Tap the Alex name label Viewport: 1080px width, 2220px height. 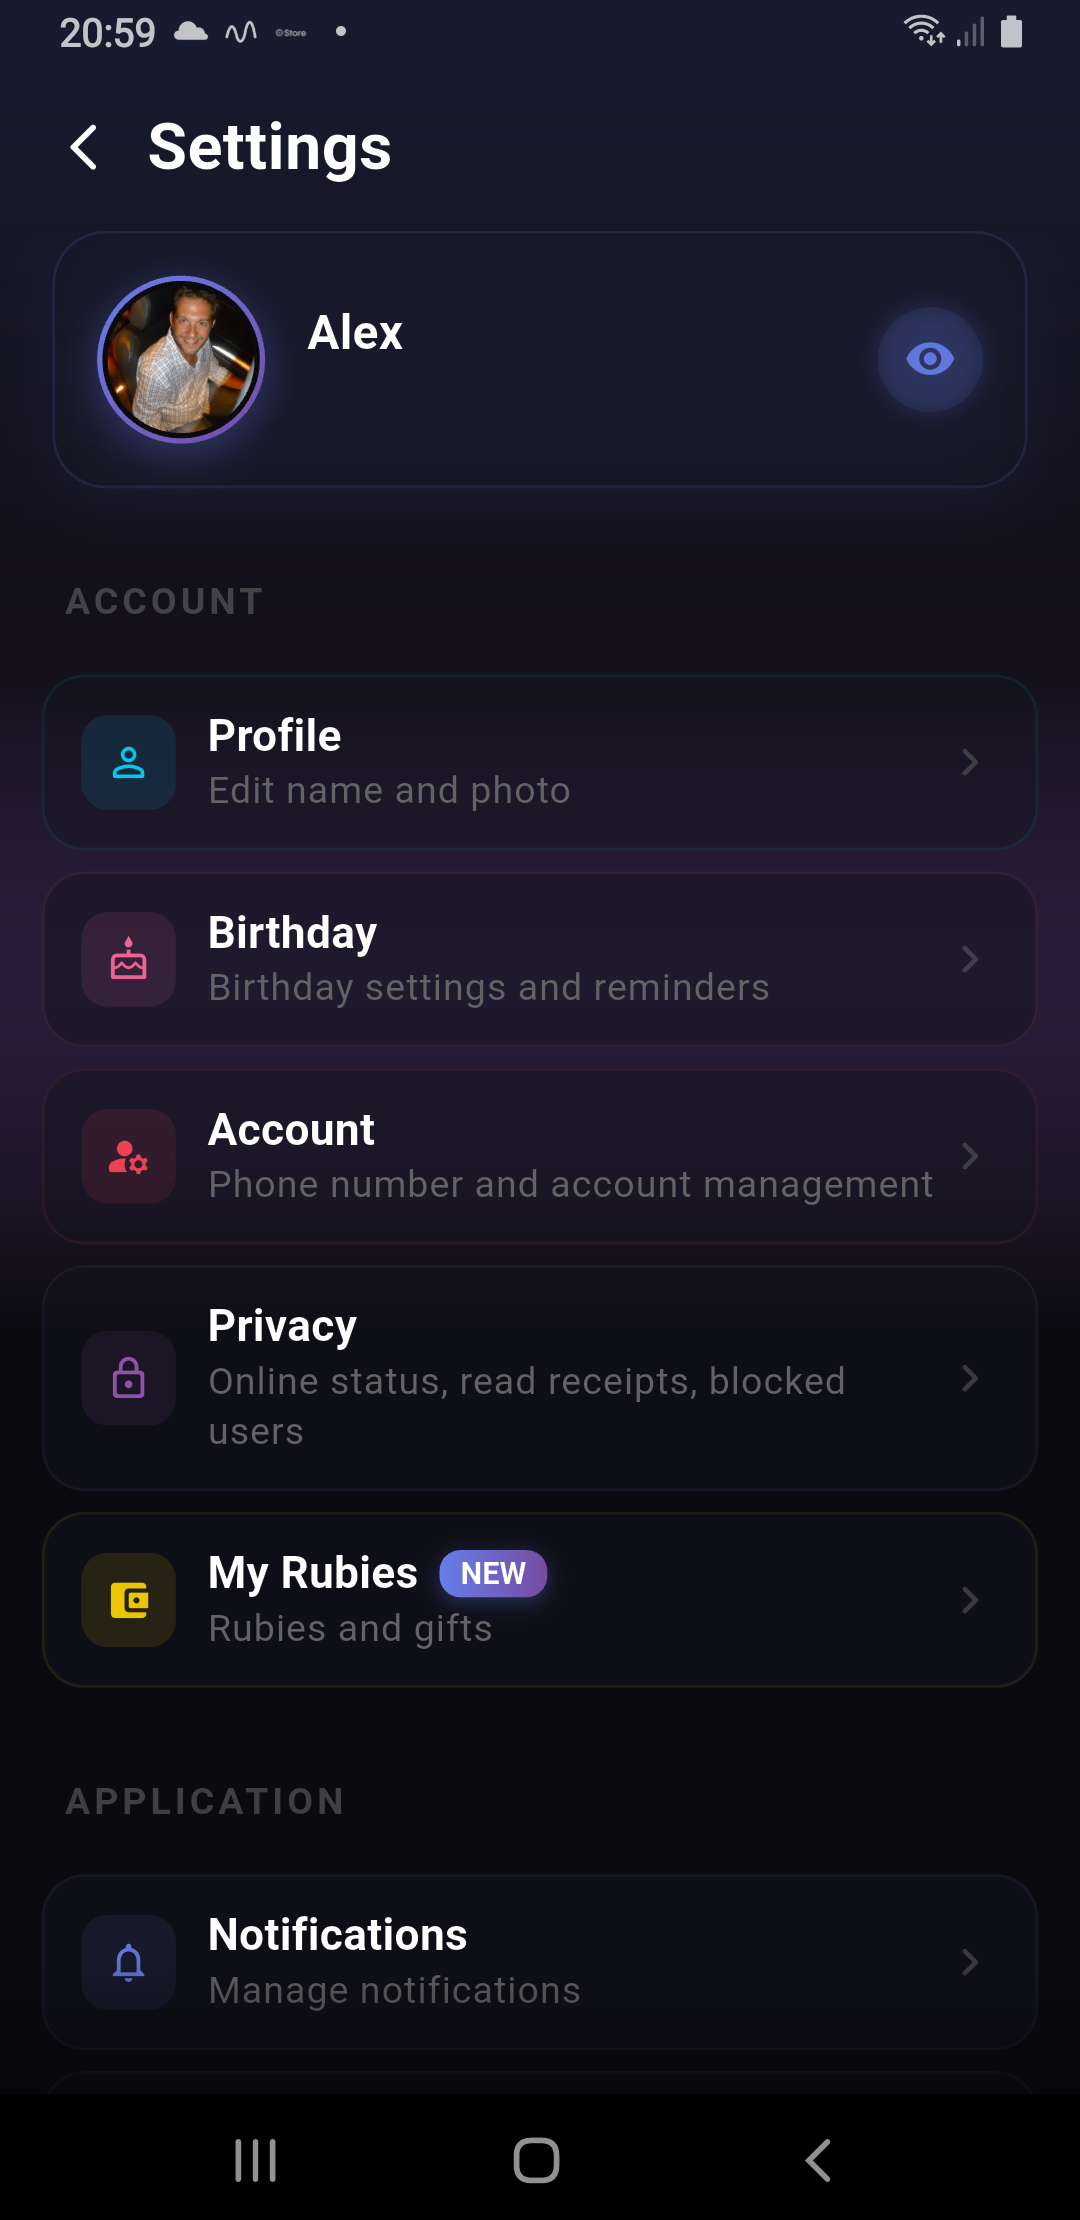tap(355, 333)
